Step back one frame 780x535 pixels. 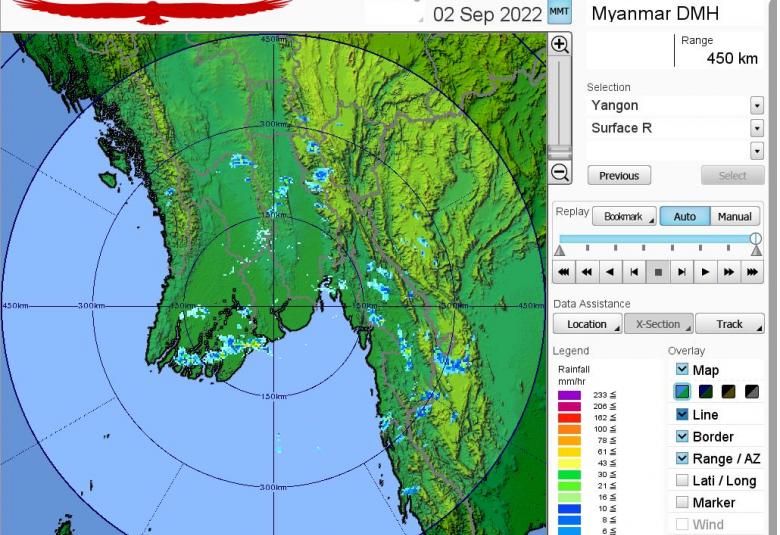coord(634,271)
